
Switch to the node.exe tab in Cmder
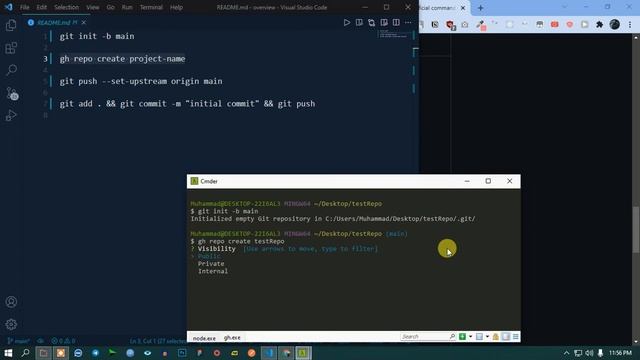point(204,338)
